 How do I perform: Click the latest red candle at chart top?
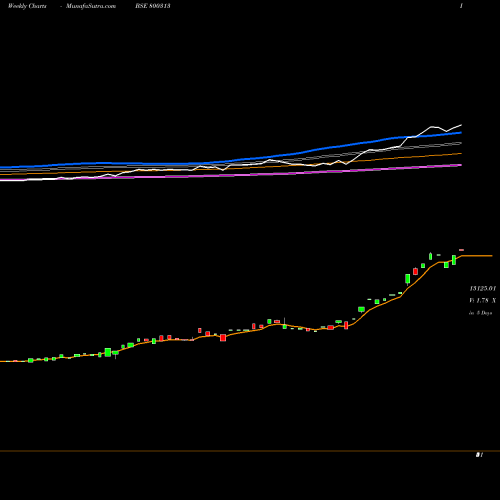[461, 250]
